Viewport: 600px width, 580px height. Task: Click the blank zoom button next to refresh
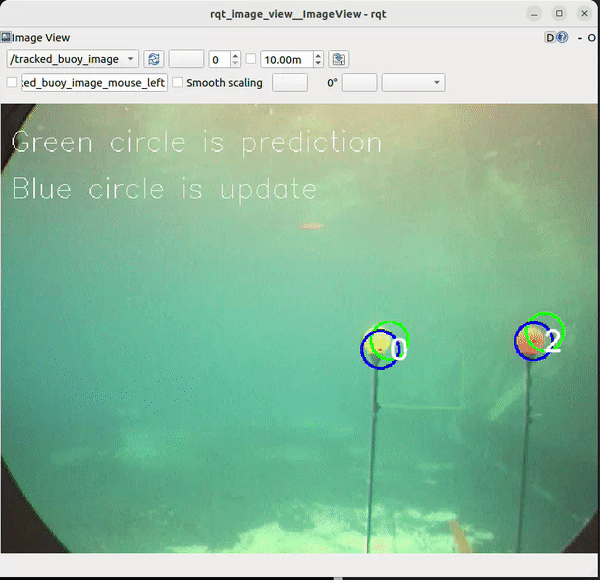click(186, 59)
